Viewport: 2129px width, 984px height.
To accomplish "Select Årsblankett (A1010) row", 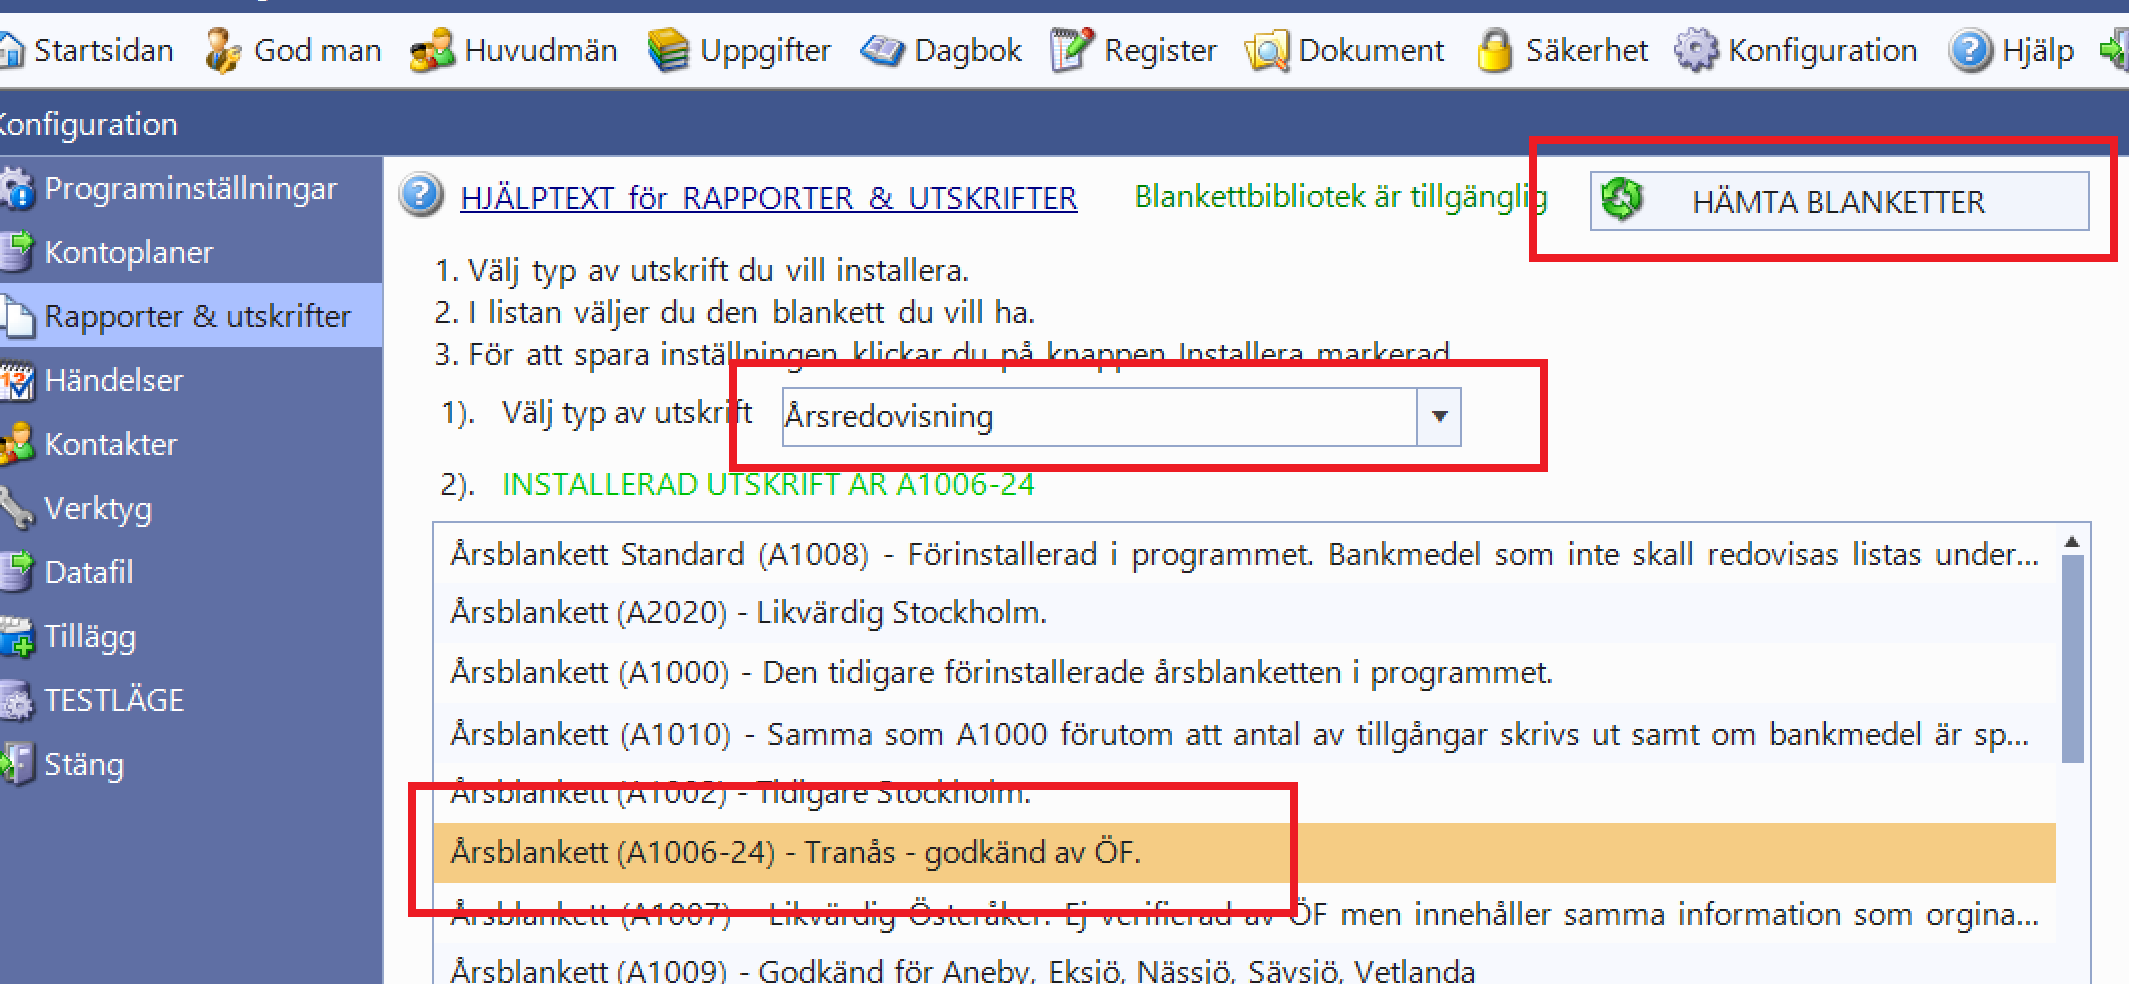I will point(1244,734).
